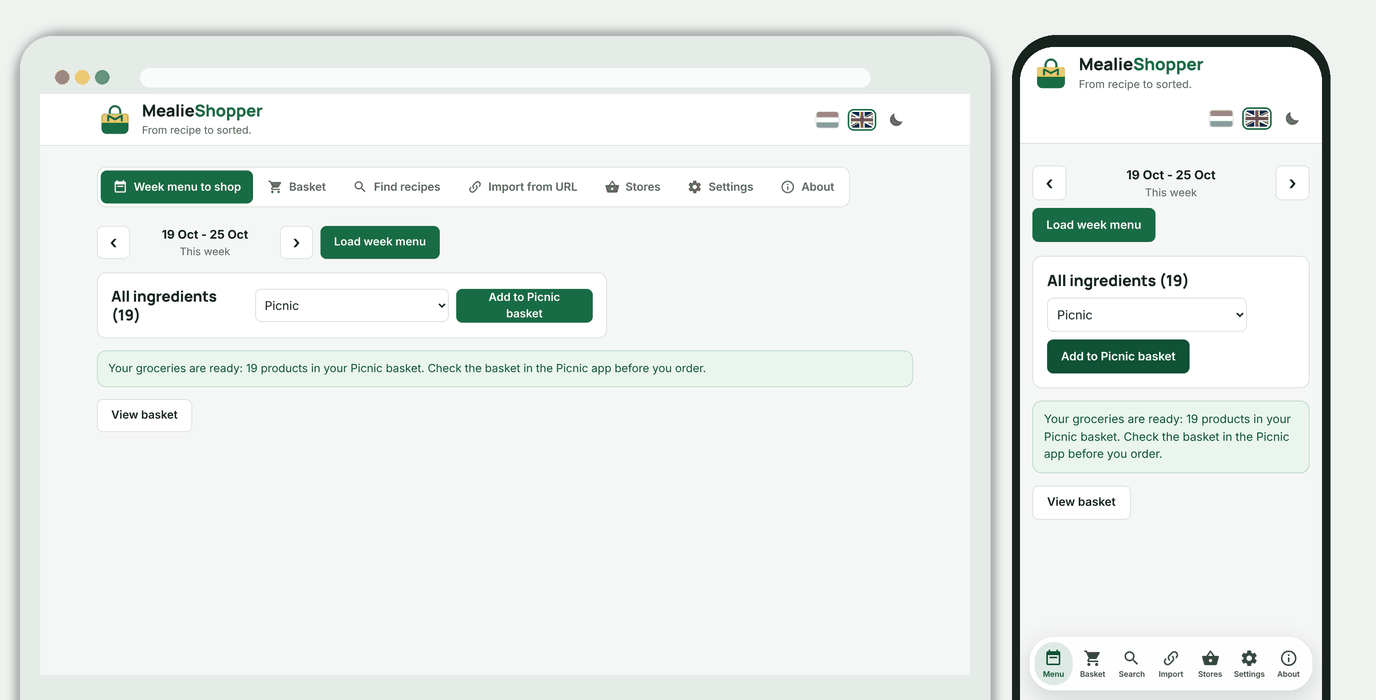Go to previous week in desktop view

click(x=113, y=243)
